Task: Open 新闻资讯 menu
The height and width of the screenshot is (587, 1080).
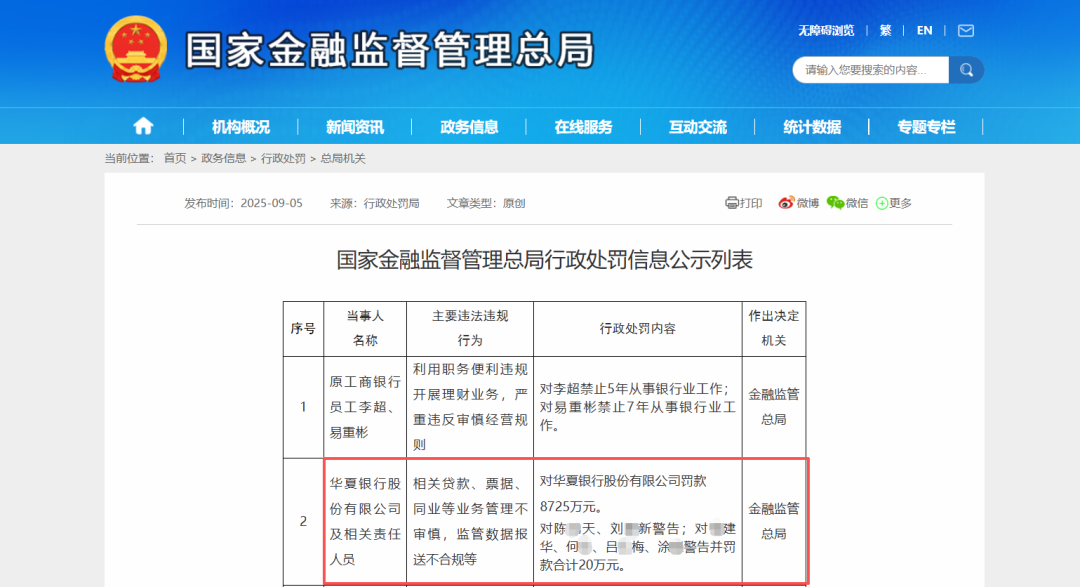Action: (355, 127)
